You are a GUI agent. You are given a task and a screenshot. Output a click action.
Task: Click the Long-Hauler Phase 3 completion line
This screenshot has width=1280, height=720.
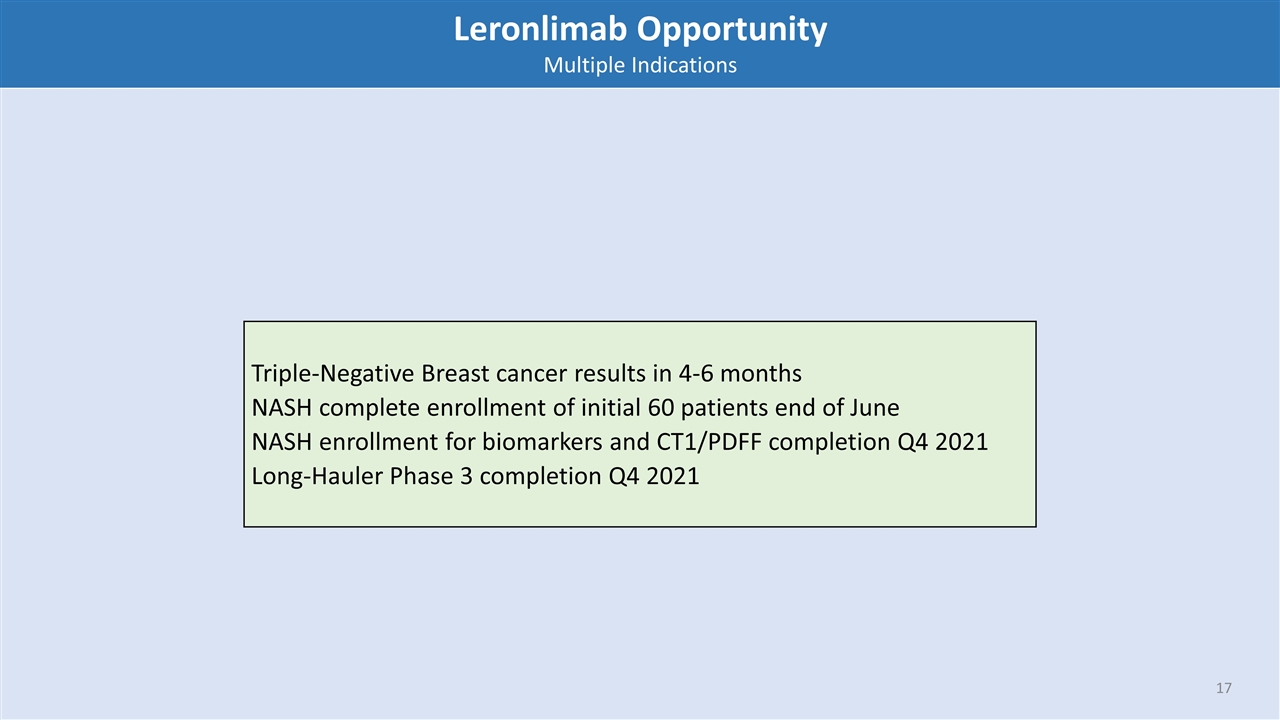(475, 476)
